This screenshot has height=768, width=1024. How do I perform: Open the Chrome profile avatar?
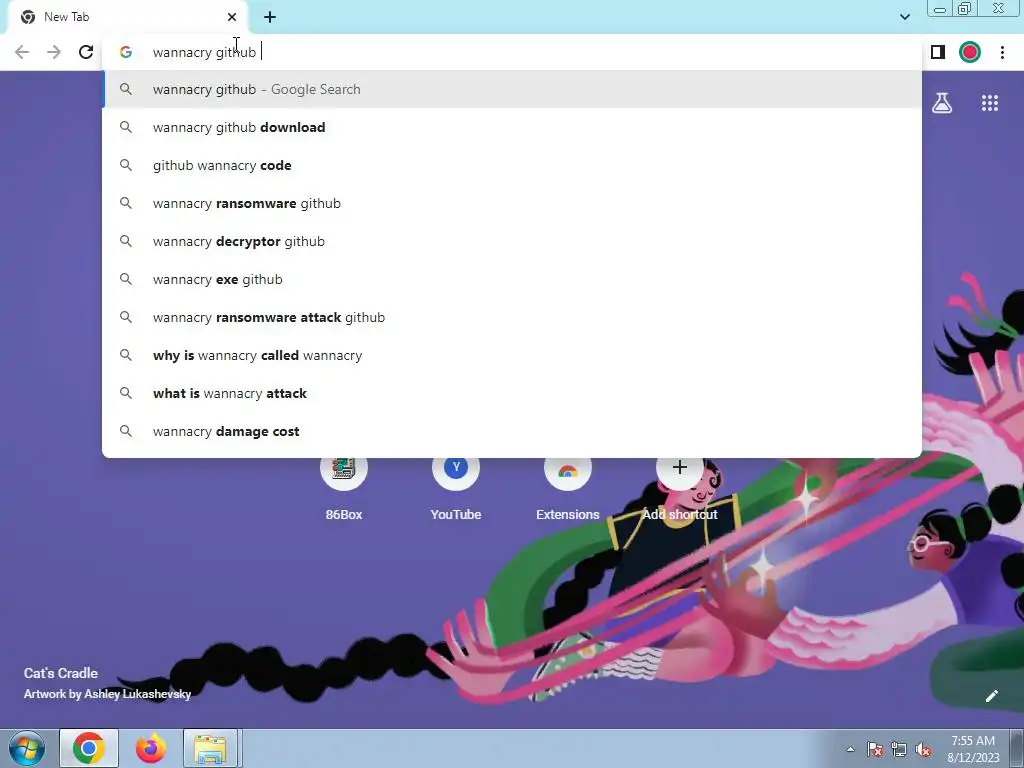click(970, 52)
